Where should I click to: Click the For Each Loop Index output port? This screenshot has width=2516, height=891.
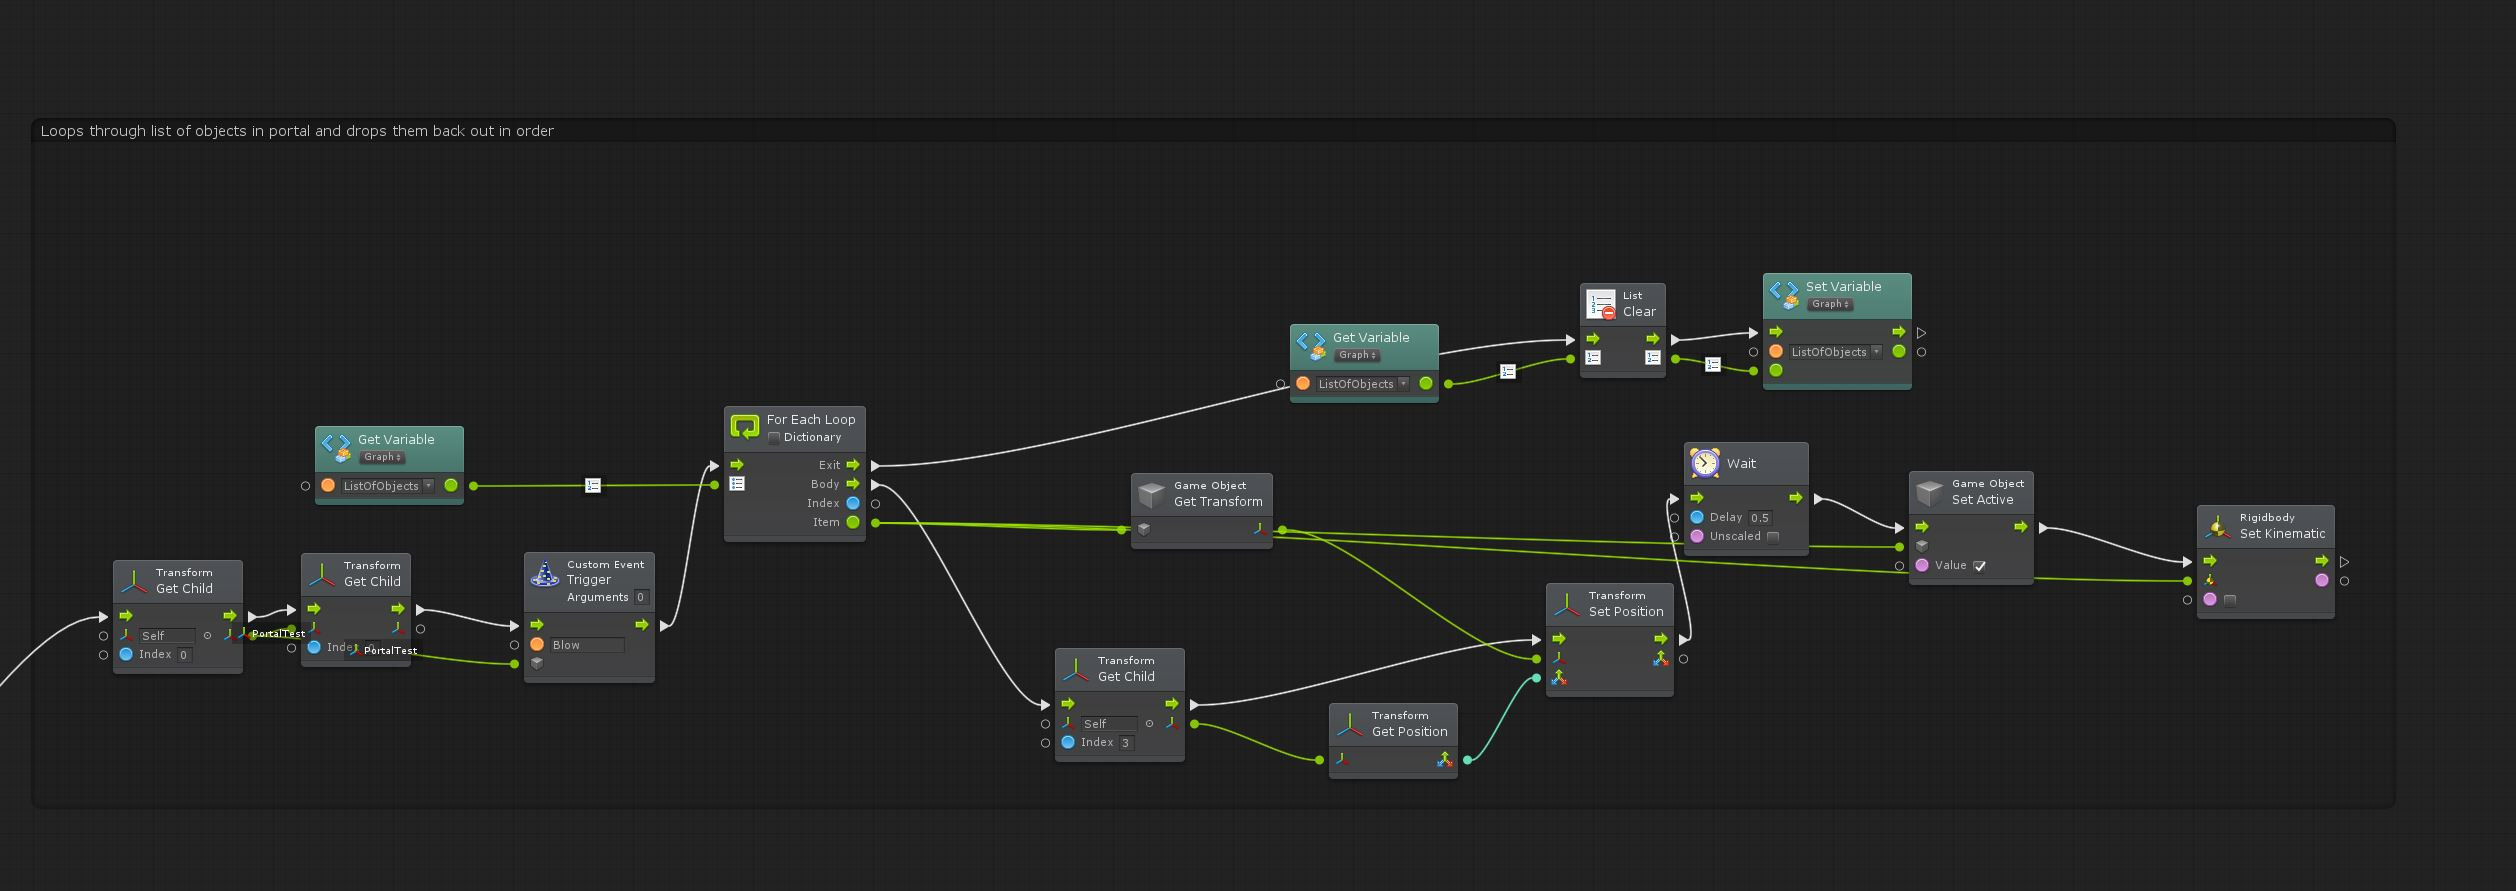[853, 503]
